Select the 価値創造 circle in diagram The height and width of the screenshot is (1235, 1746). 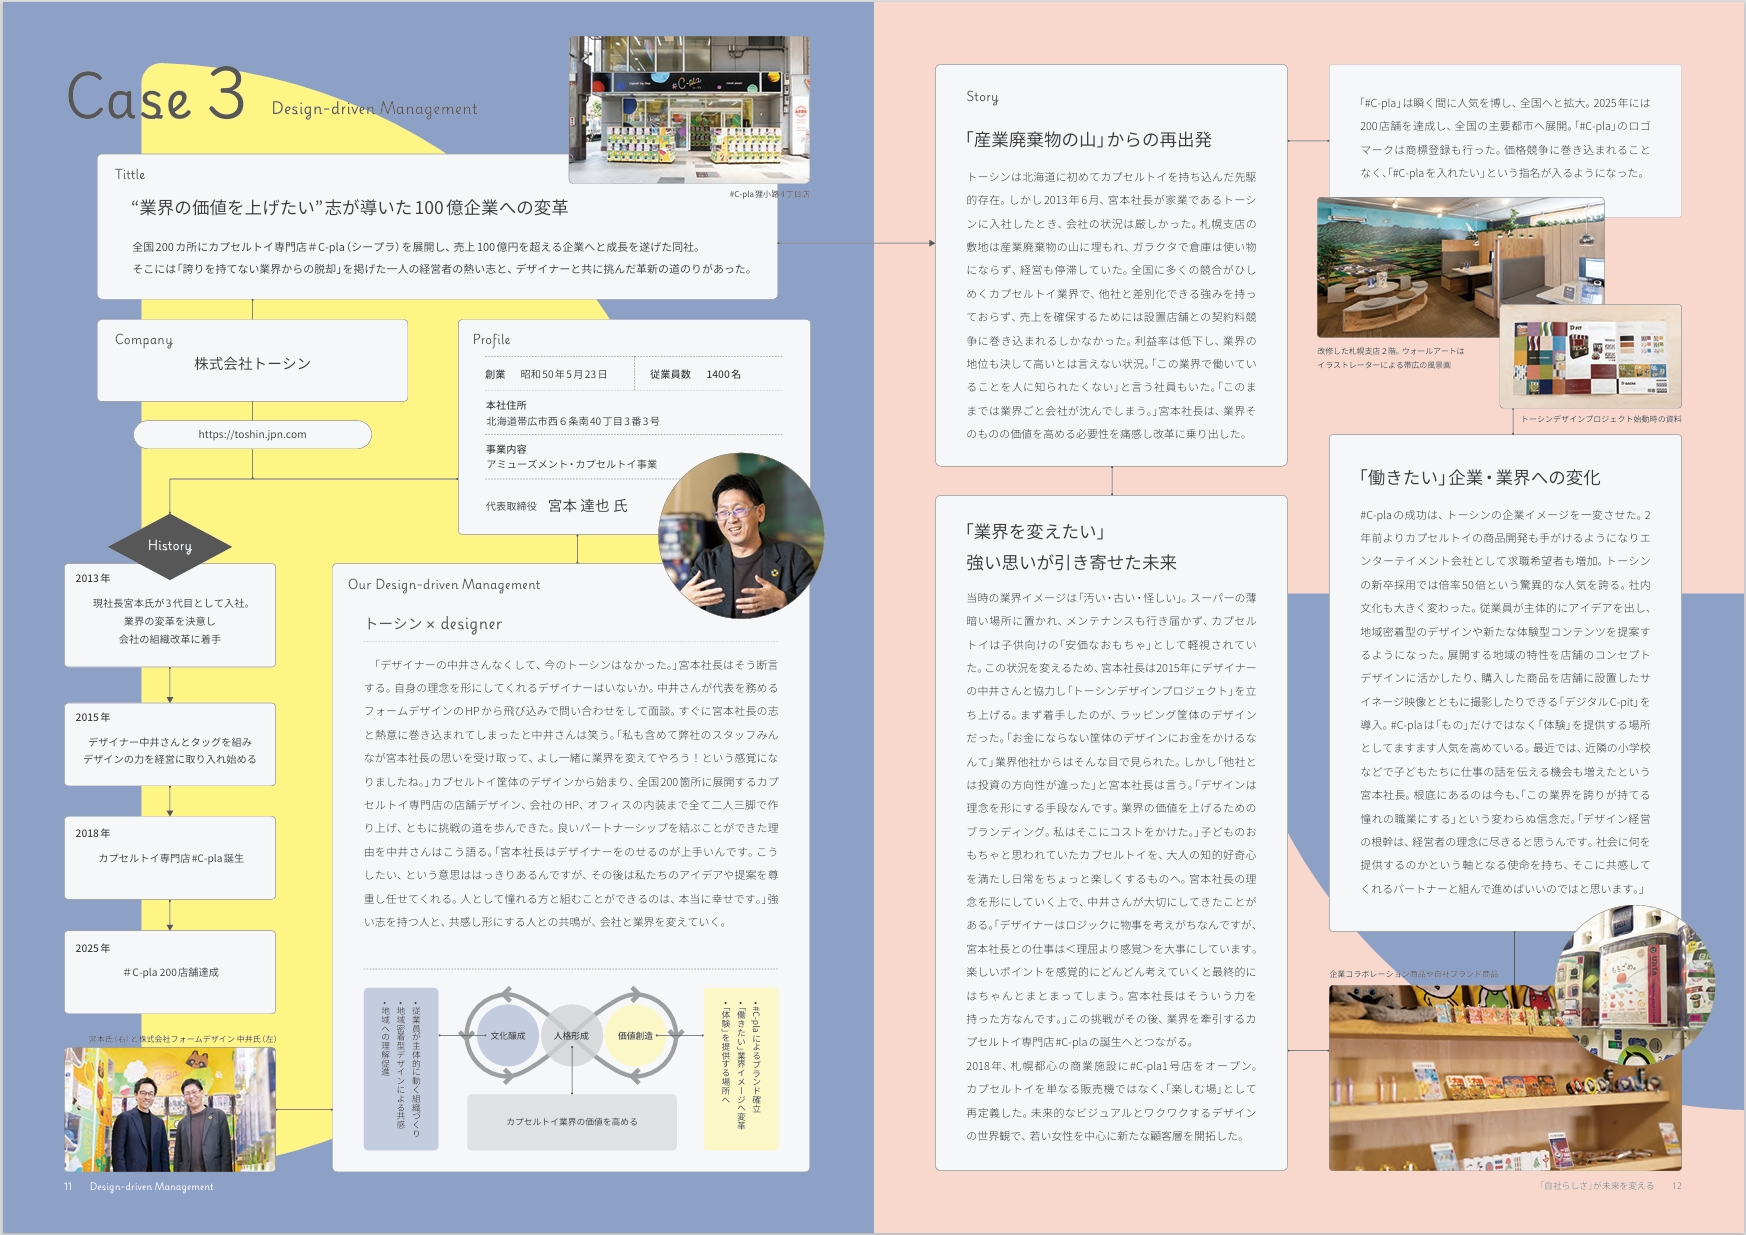click(x=635, y=1036)
